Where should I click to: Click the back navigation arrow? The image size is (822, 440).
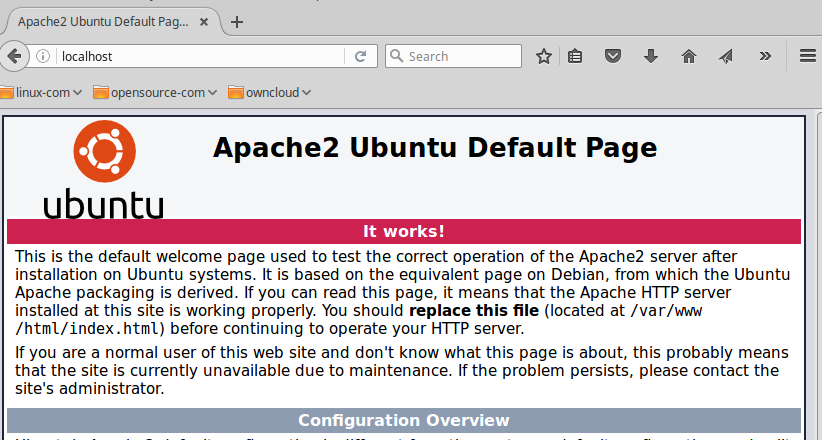tap(14, 57)
